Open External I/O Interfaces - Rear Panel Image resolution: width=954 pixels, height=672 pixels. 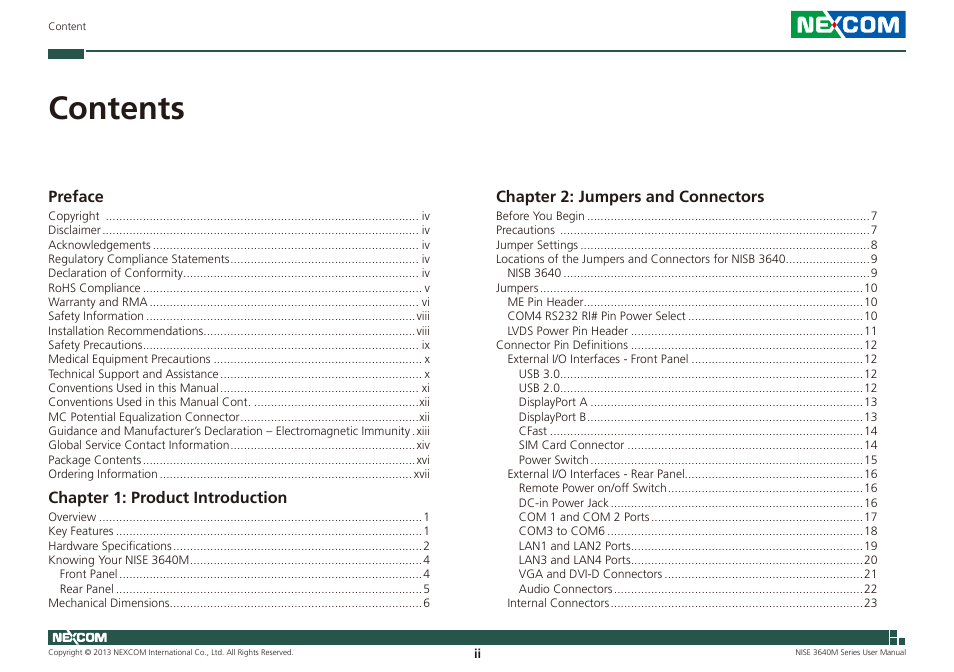pyautogui.click(x=692, y=474)
